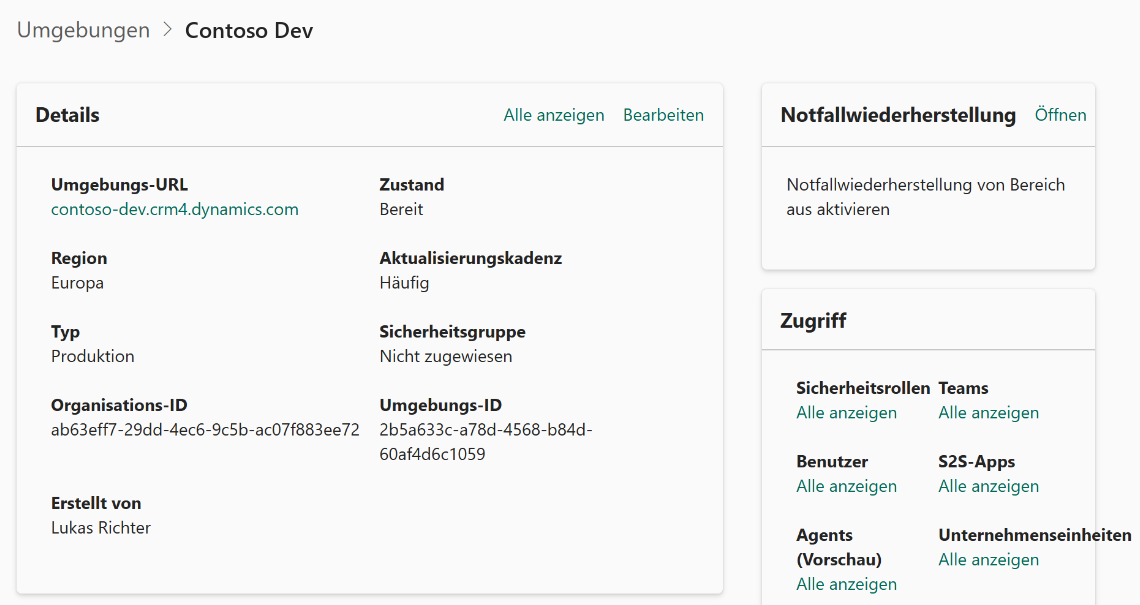Click the Sicherheitsgruppe label
The width and height of the screenshot is (1140, 605).
click(452, 332)
